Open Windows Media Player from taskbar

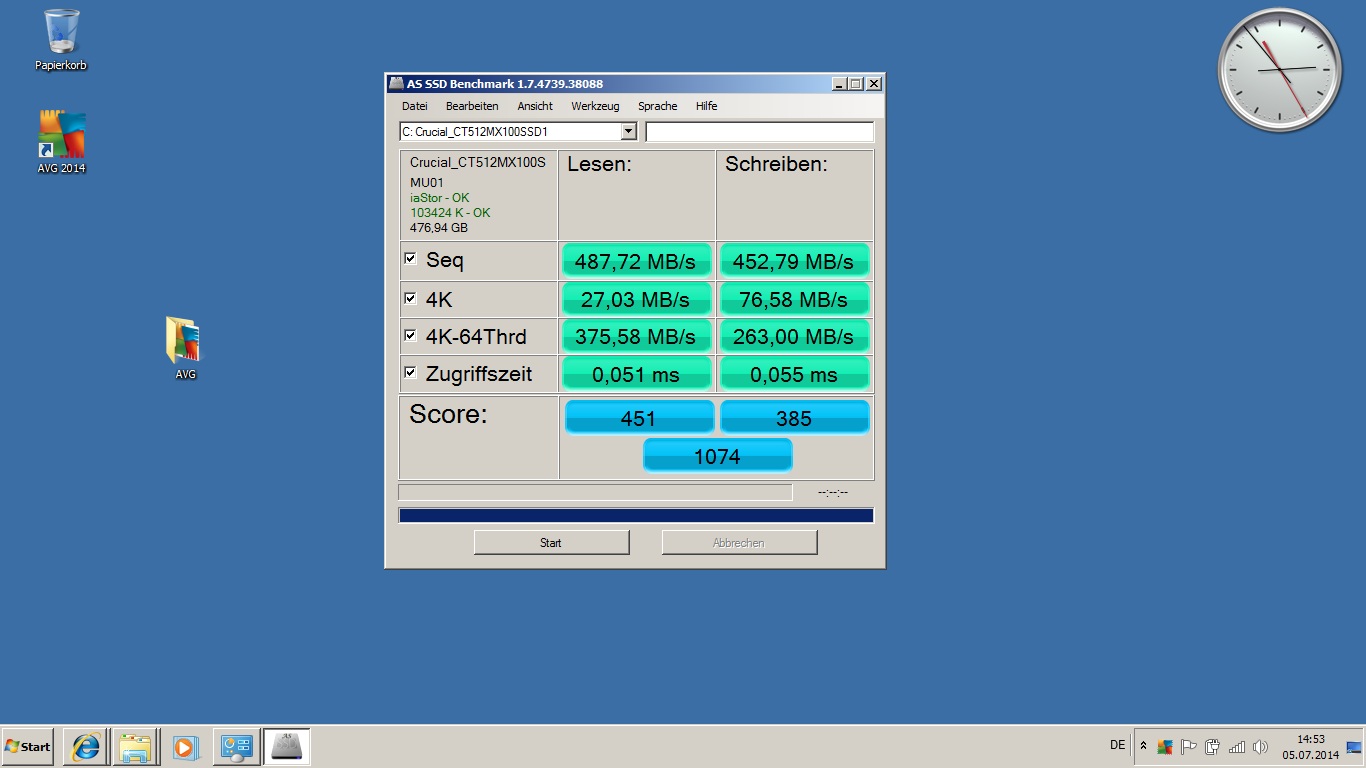pos(185,747)
